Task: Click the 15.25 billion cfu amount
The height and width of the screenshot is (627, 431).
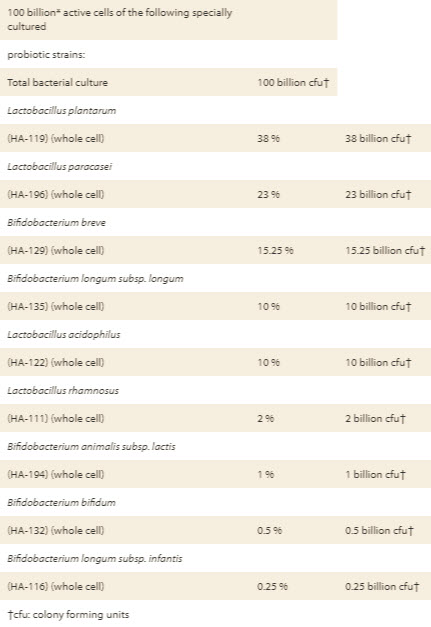Action: pyautogui.click(x=385, y=250)
